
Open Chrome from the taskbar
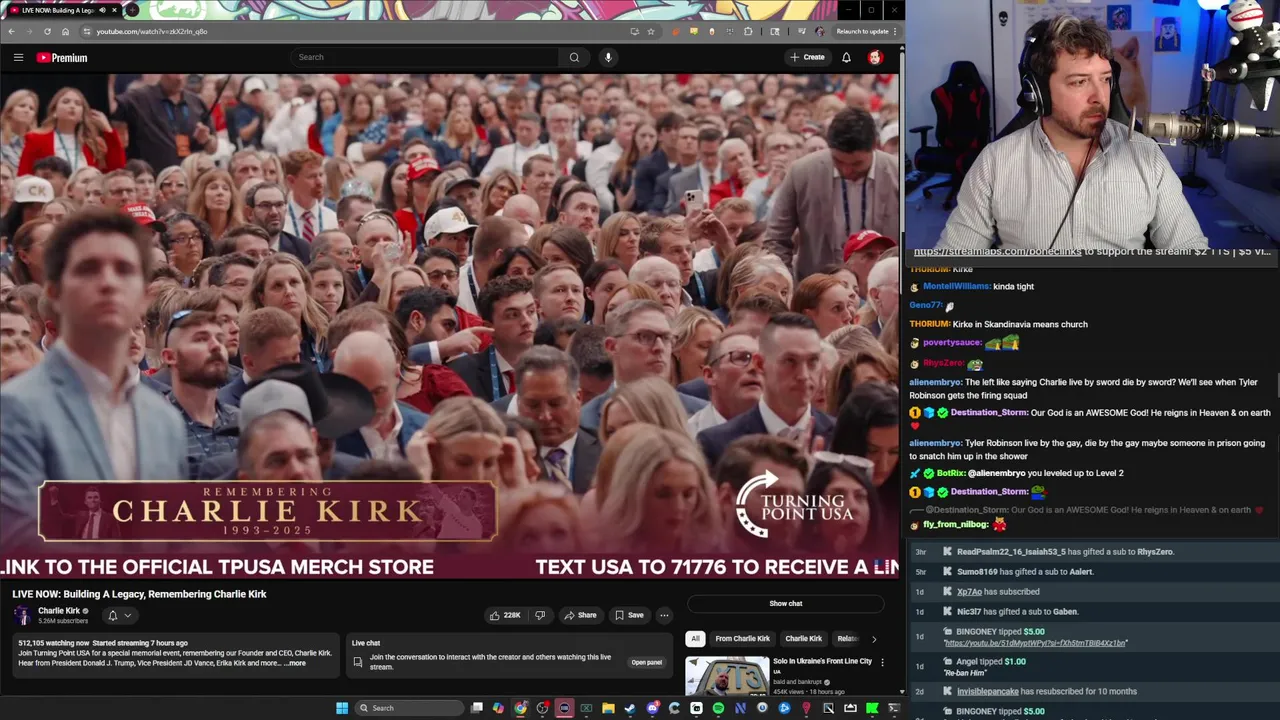tap(520, 708)
